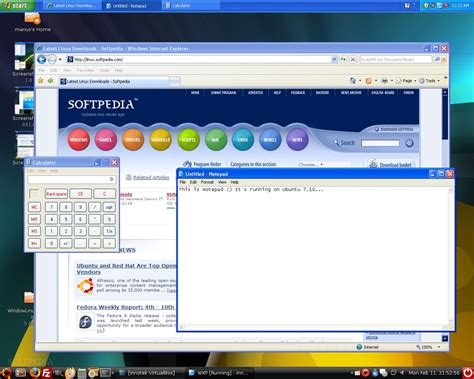474x379 pixels.
Task: Click the teal Linux ball on Softpedia
Action: click(x=243, y=139)
